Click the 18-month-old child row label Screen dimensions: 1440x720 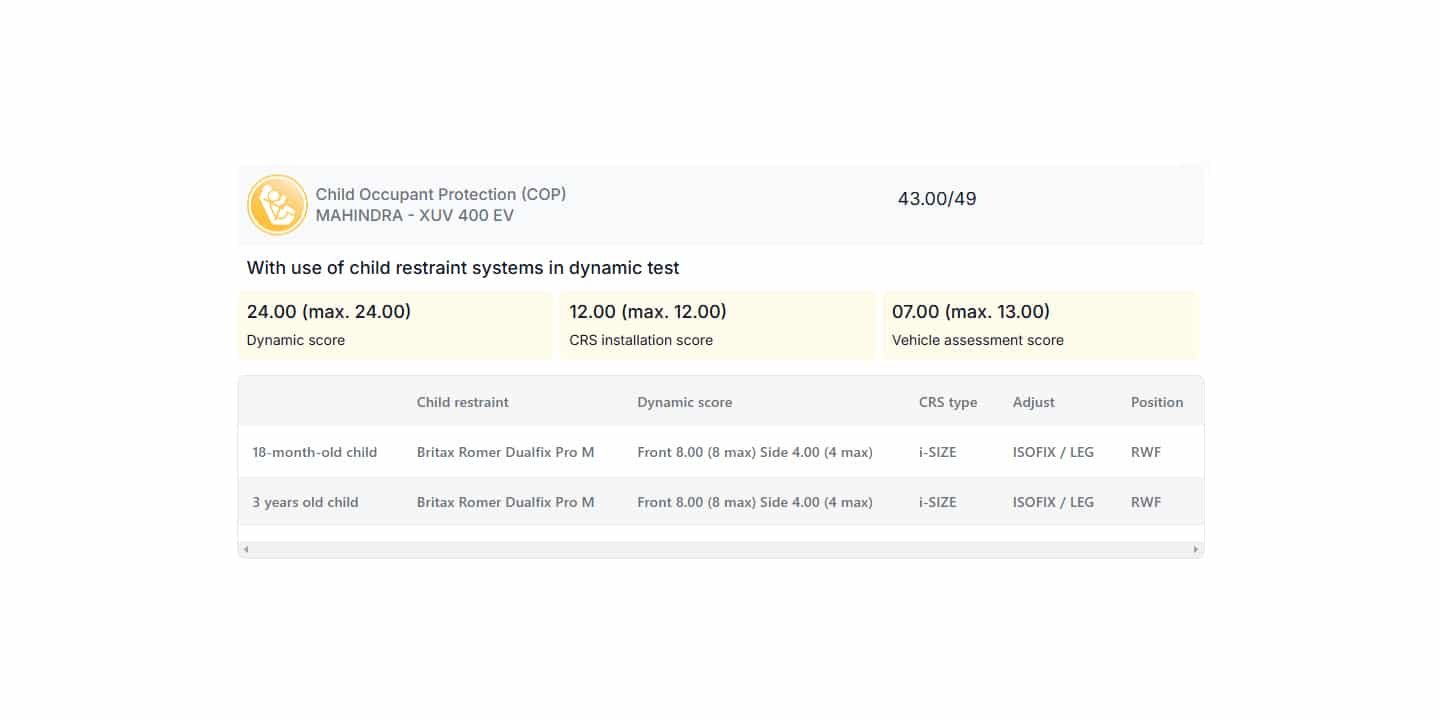pyautogui.click(x=315, y=452)
